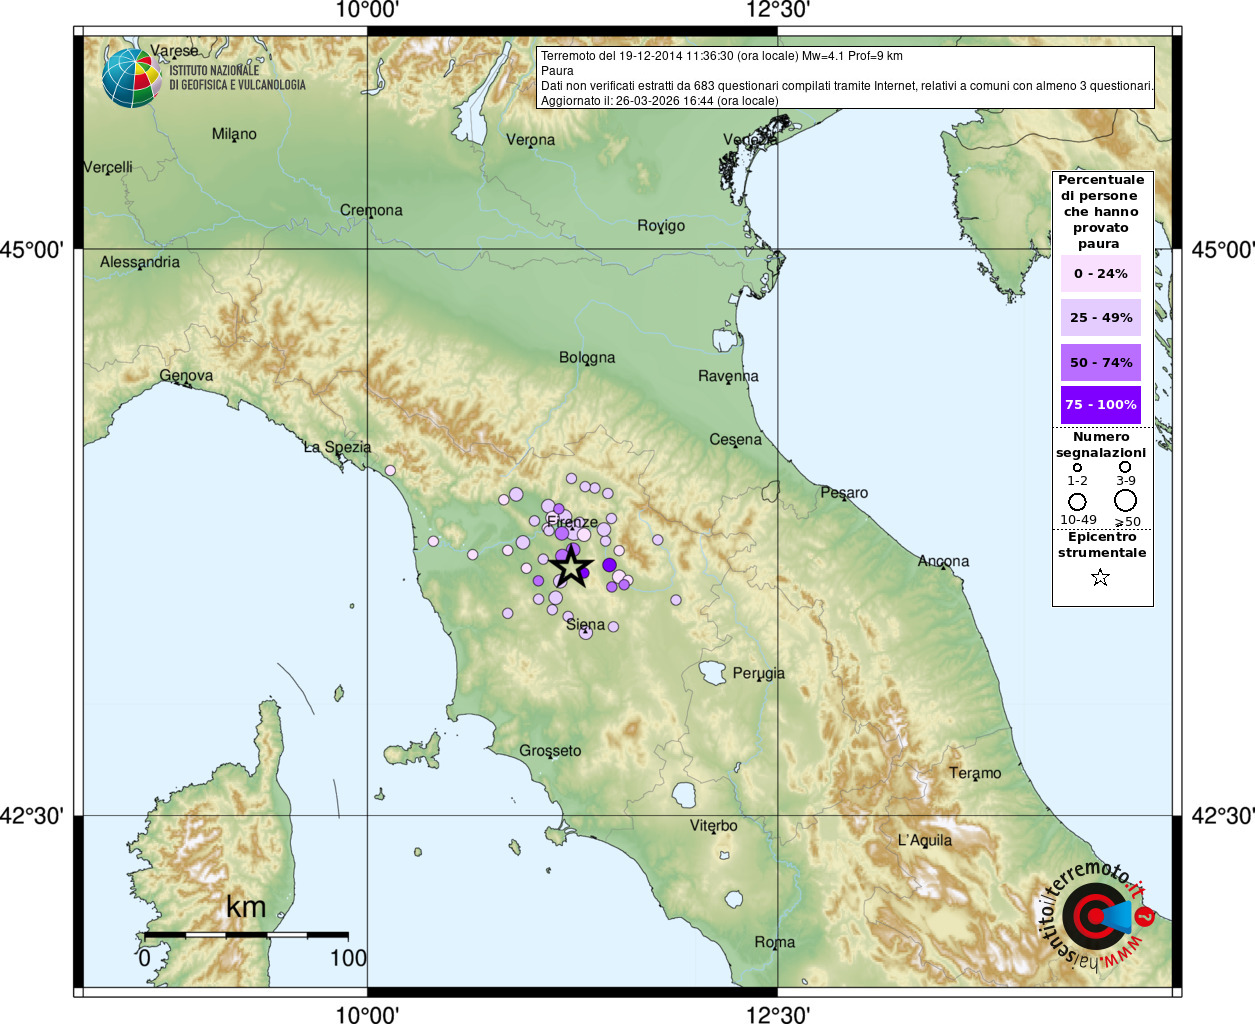Click the 3-9 reports circle in legend
1255x1024 pixels.
[x=1125, y=467]
